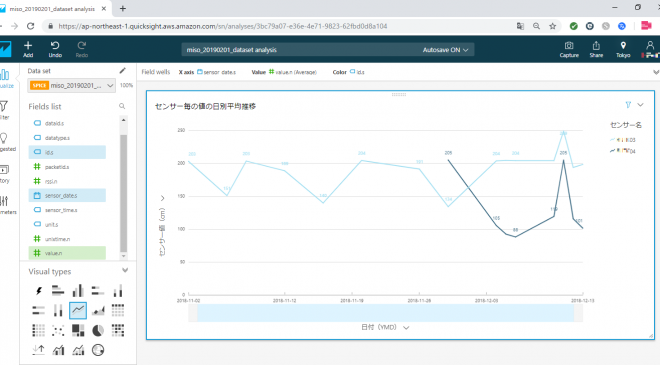Open the SPICE data set selector dropdown

tap(72, 85)
